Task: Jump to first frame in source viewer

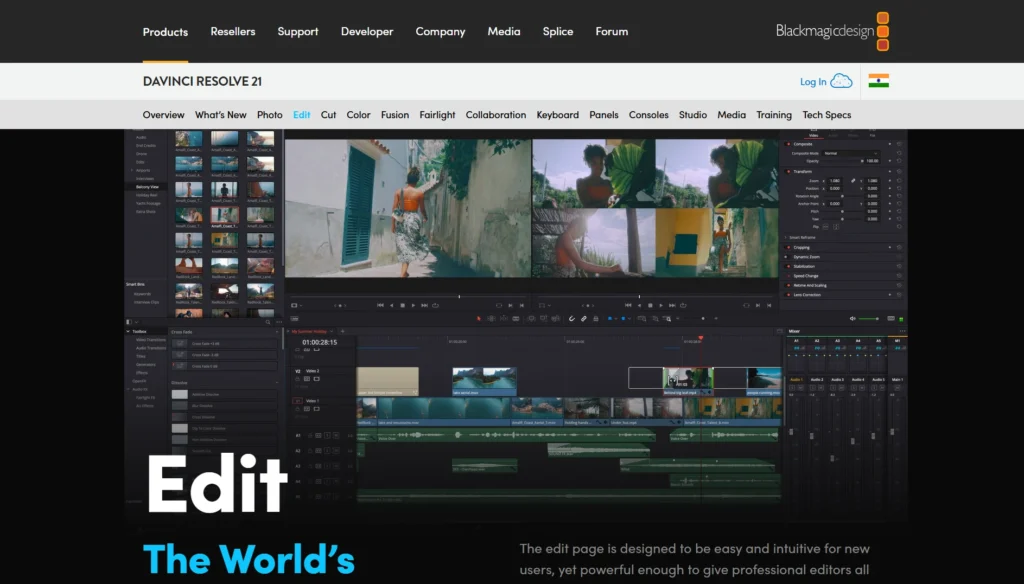Action: click(380, 305)
